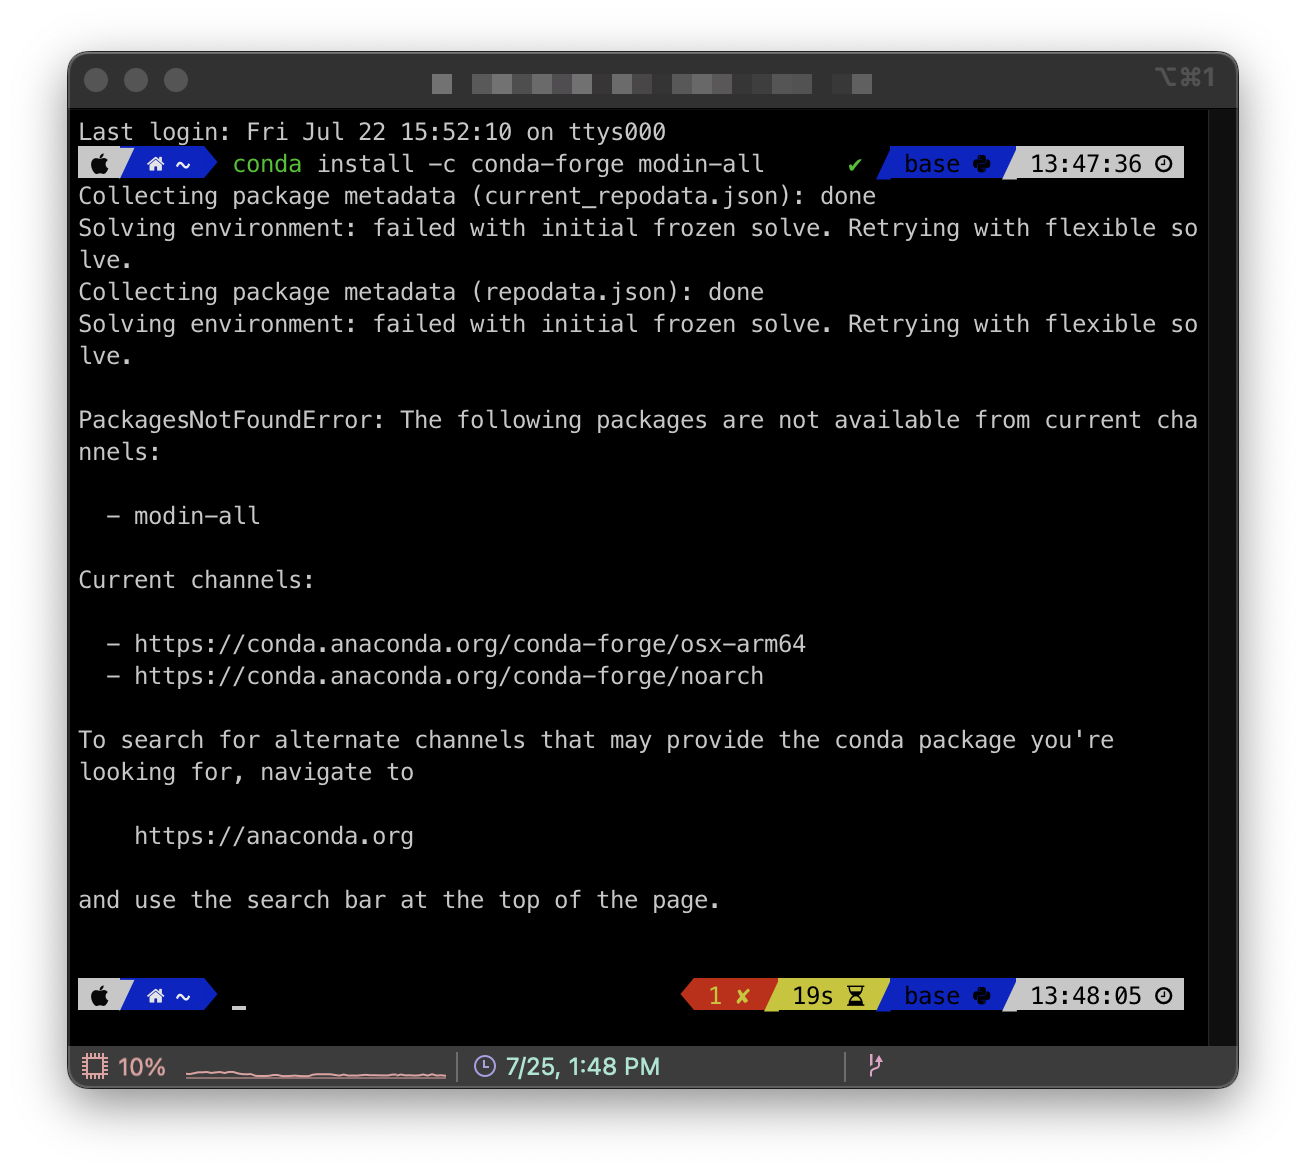Click the git branch icon in the status bar

click(875, 1066)
